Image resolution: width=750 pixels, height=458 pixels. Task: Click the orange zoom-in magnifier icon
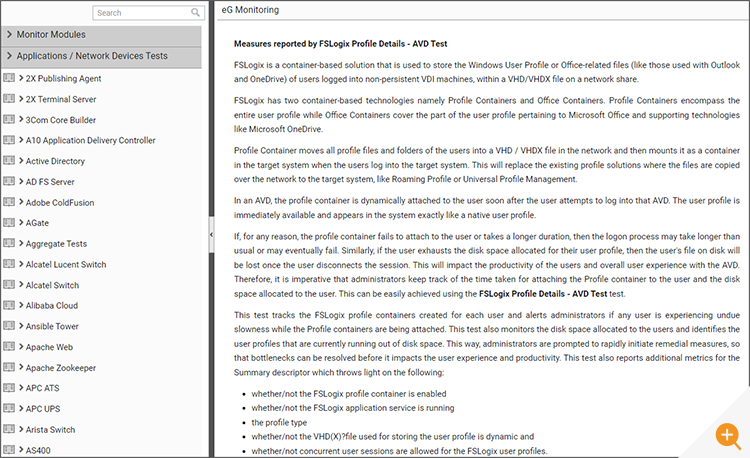click(728, 436)
